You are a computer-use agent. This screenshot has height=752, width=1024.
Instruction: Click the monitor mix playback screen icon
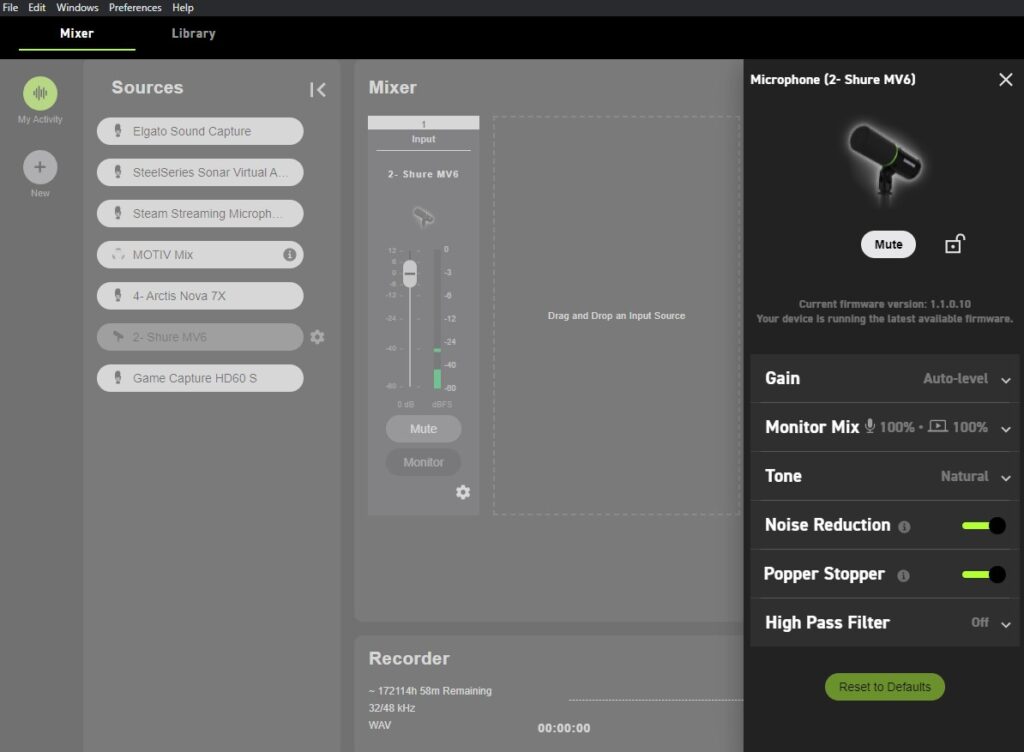point(938,426)
